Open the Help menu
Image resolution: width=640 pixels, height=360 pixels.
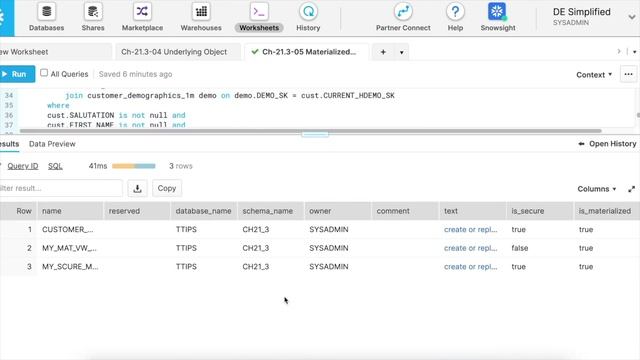(455, 17)
